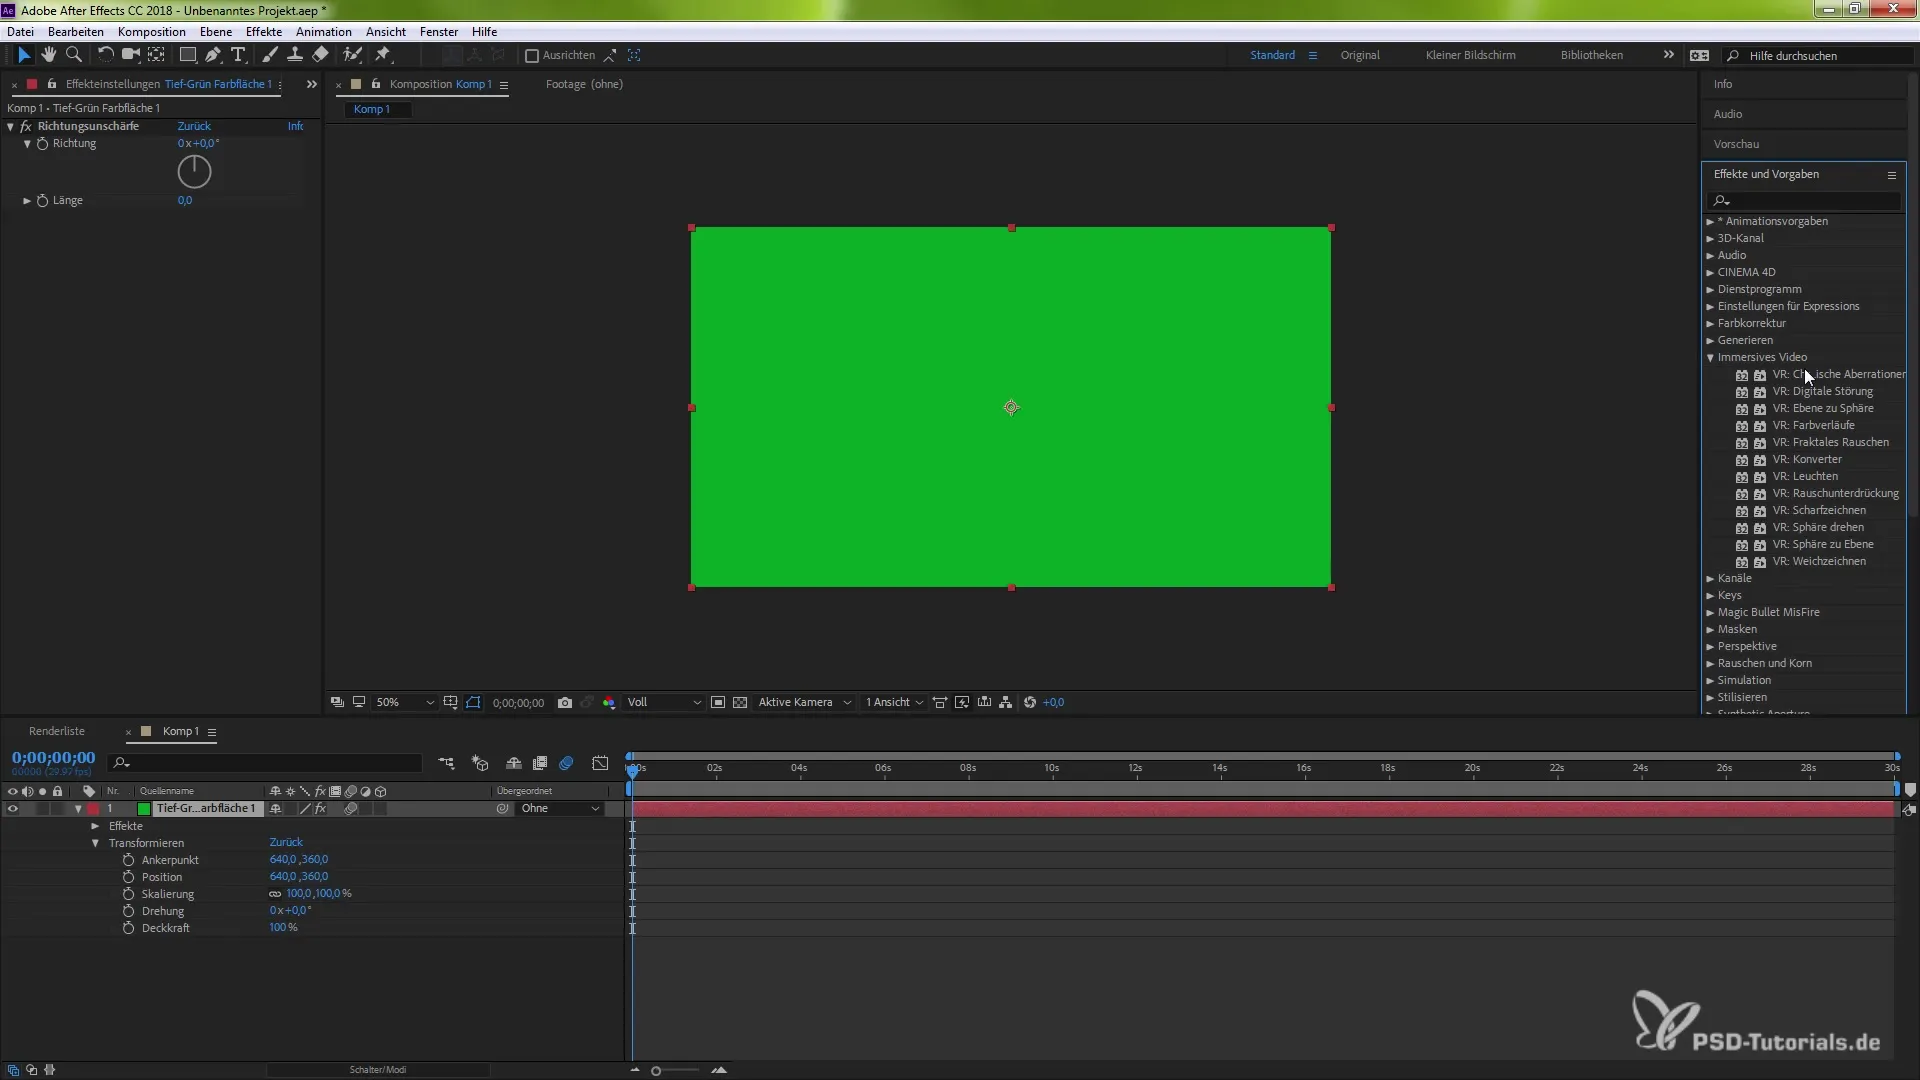The width and height of the screenshot is (1920, 1080).
Task: Select the Roto Brush tool
Action: [x=352, y=55]
